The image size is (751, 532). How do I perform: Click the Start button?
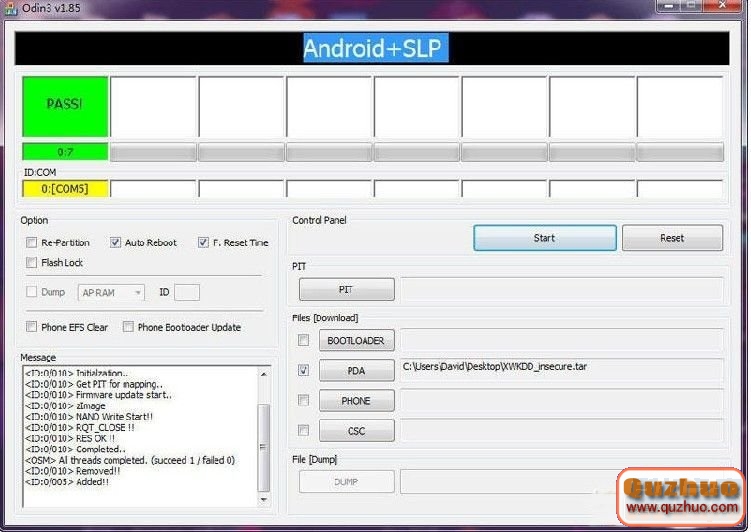coord(545,238)
